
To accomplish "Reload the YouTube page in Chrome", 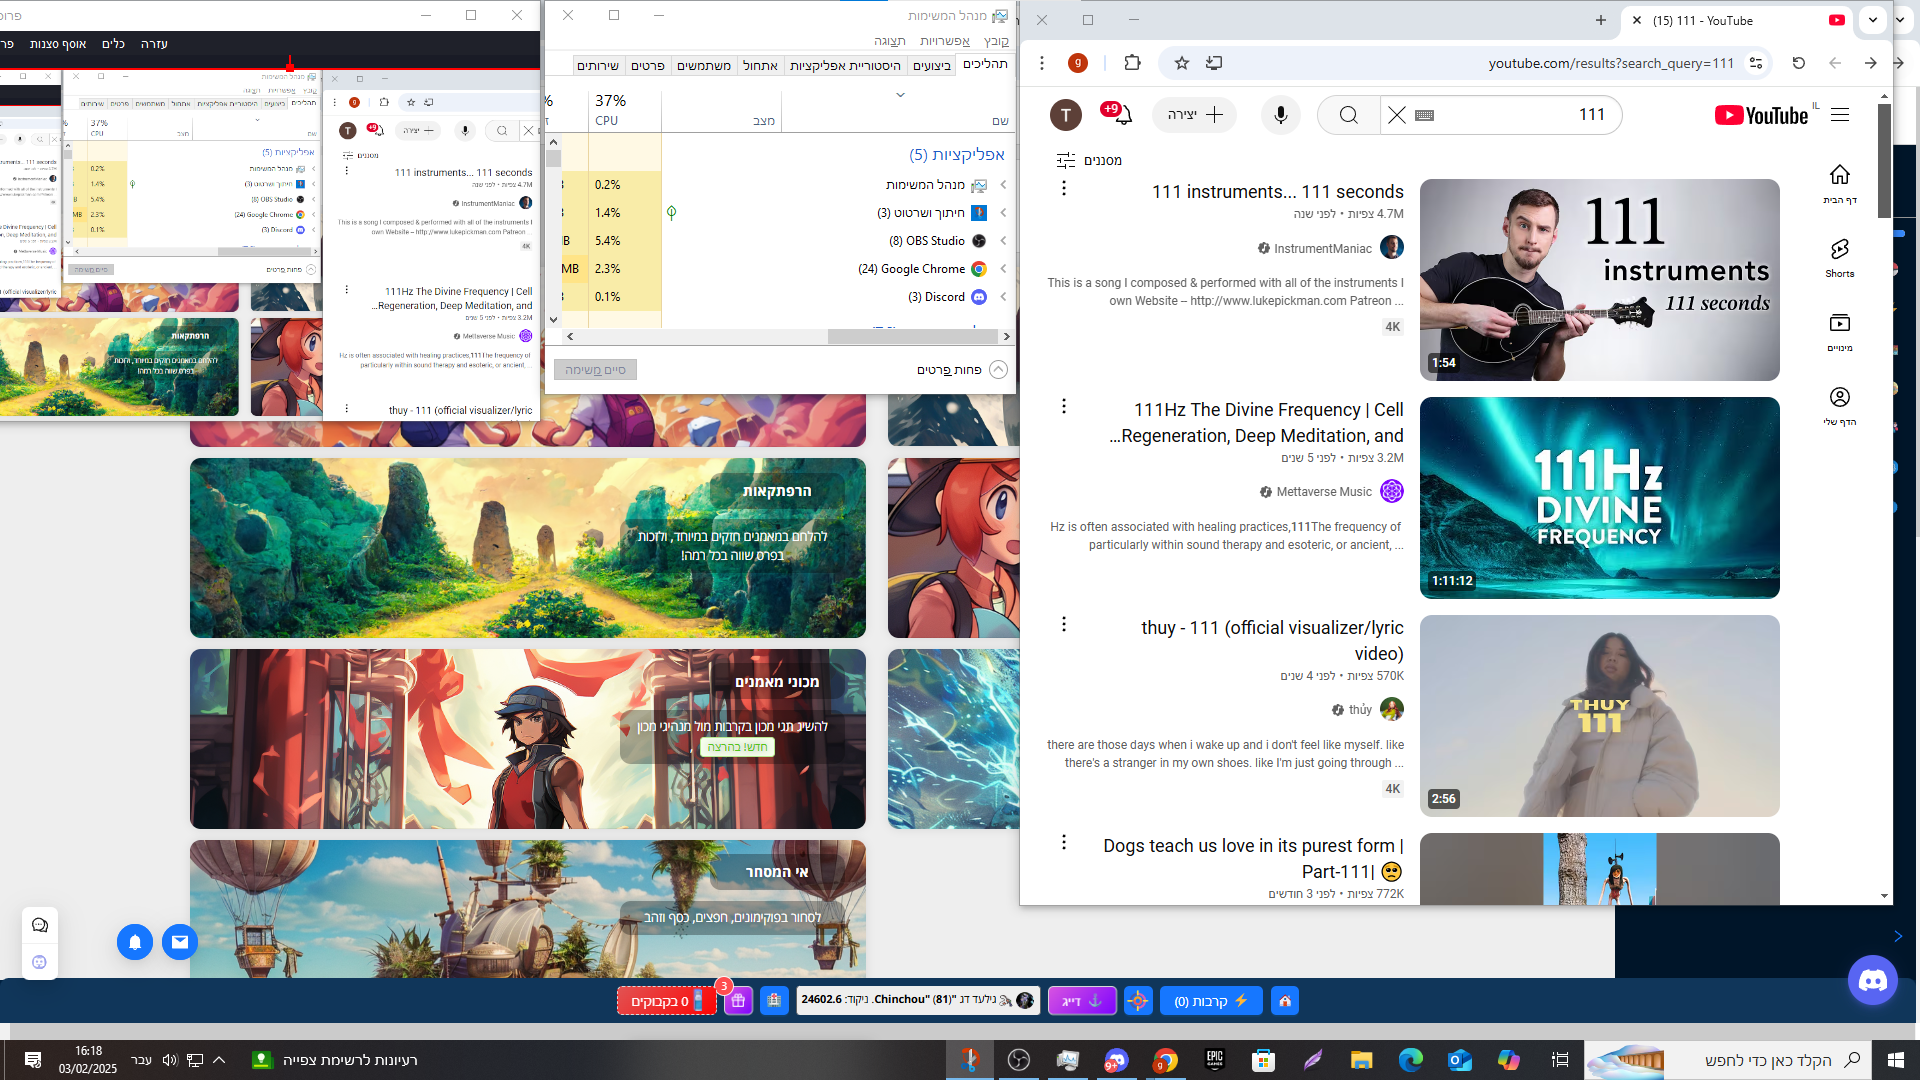I will 1799,63.
